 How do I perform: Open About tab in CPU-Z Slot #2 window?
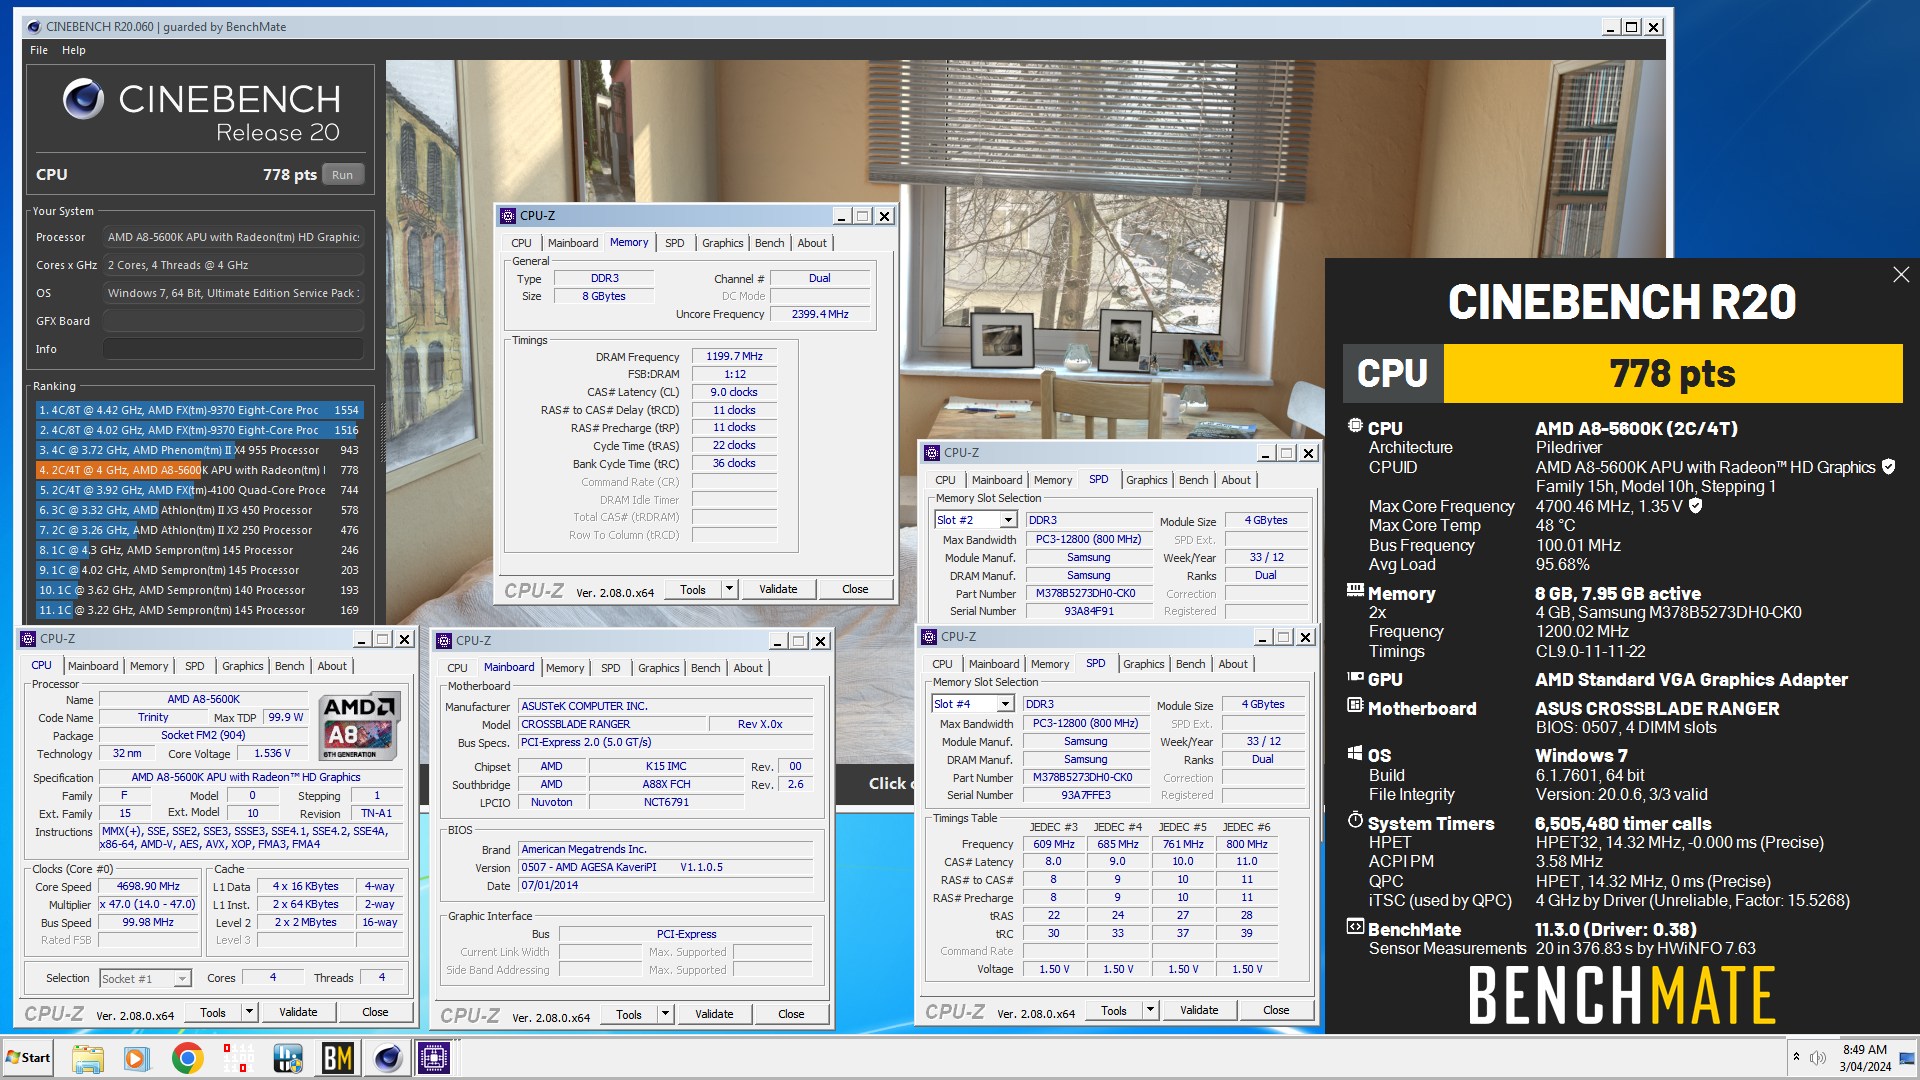pyautogui.click(x=1236, y=480)
